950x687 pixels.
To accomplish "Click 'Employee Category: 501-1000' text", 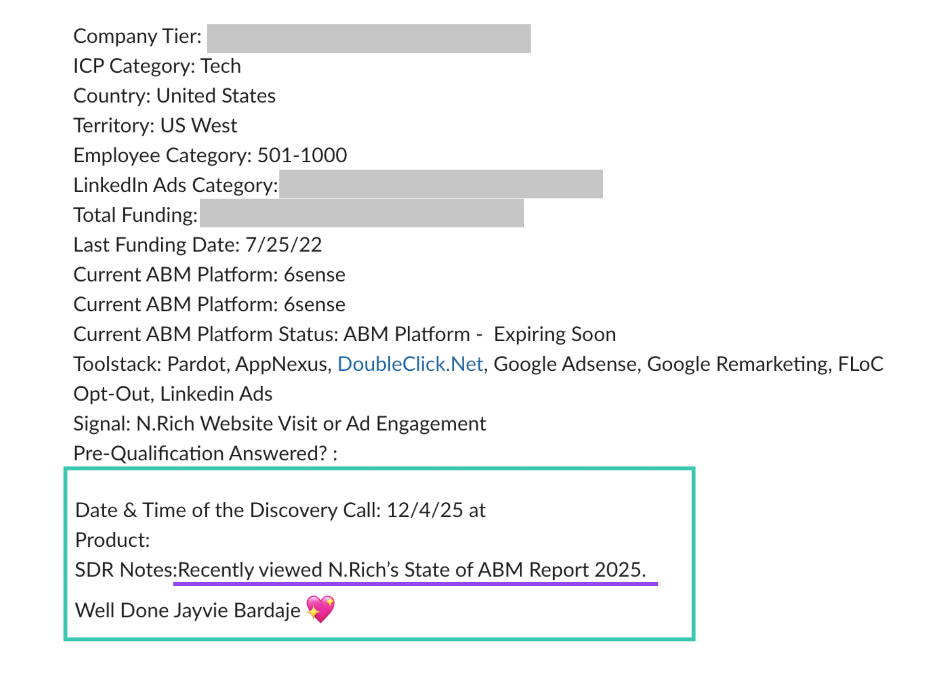I will point(210,156).
